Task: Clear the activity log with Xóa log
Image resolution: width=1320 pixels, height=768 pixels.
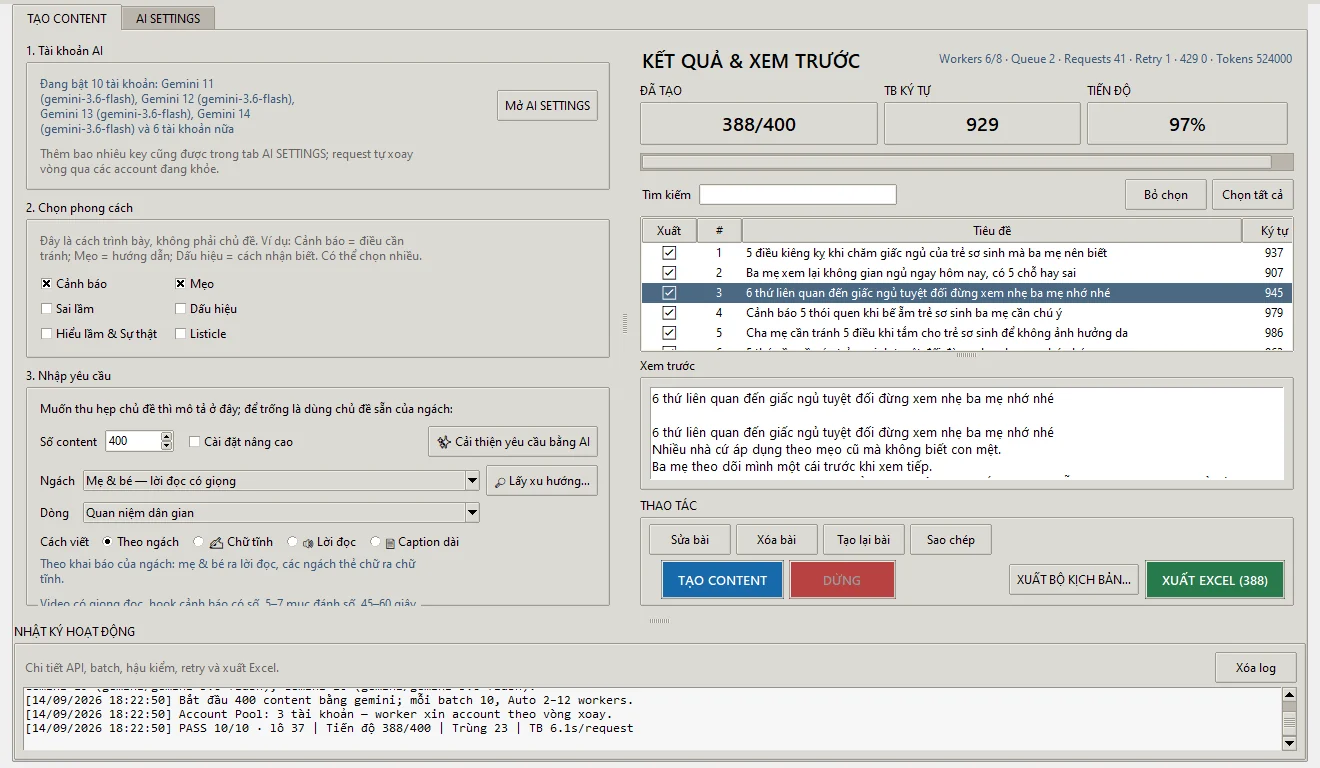Action: coord(1255,668)
